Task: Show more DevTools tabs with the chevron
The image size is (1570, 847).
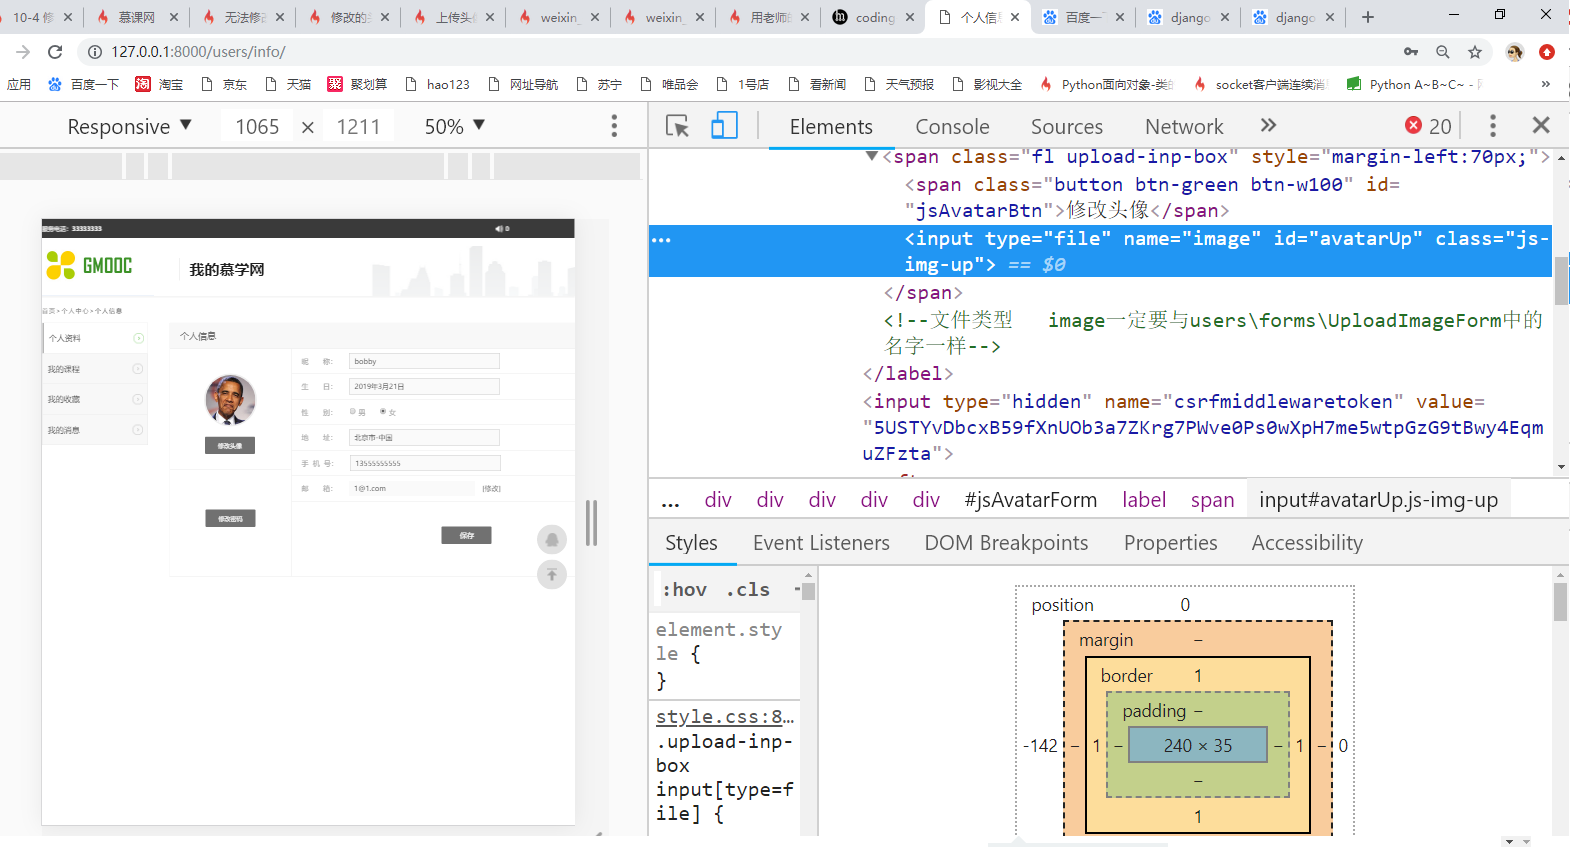Action: point(1268,126)
